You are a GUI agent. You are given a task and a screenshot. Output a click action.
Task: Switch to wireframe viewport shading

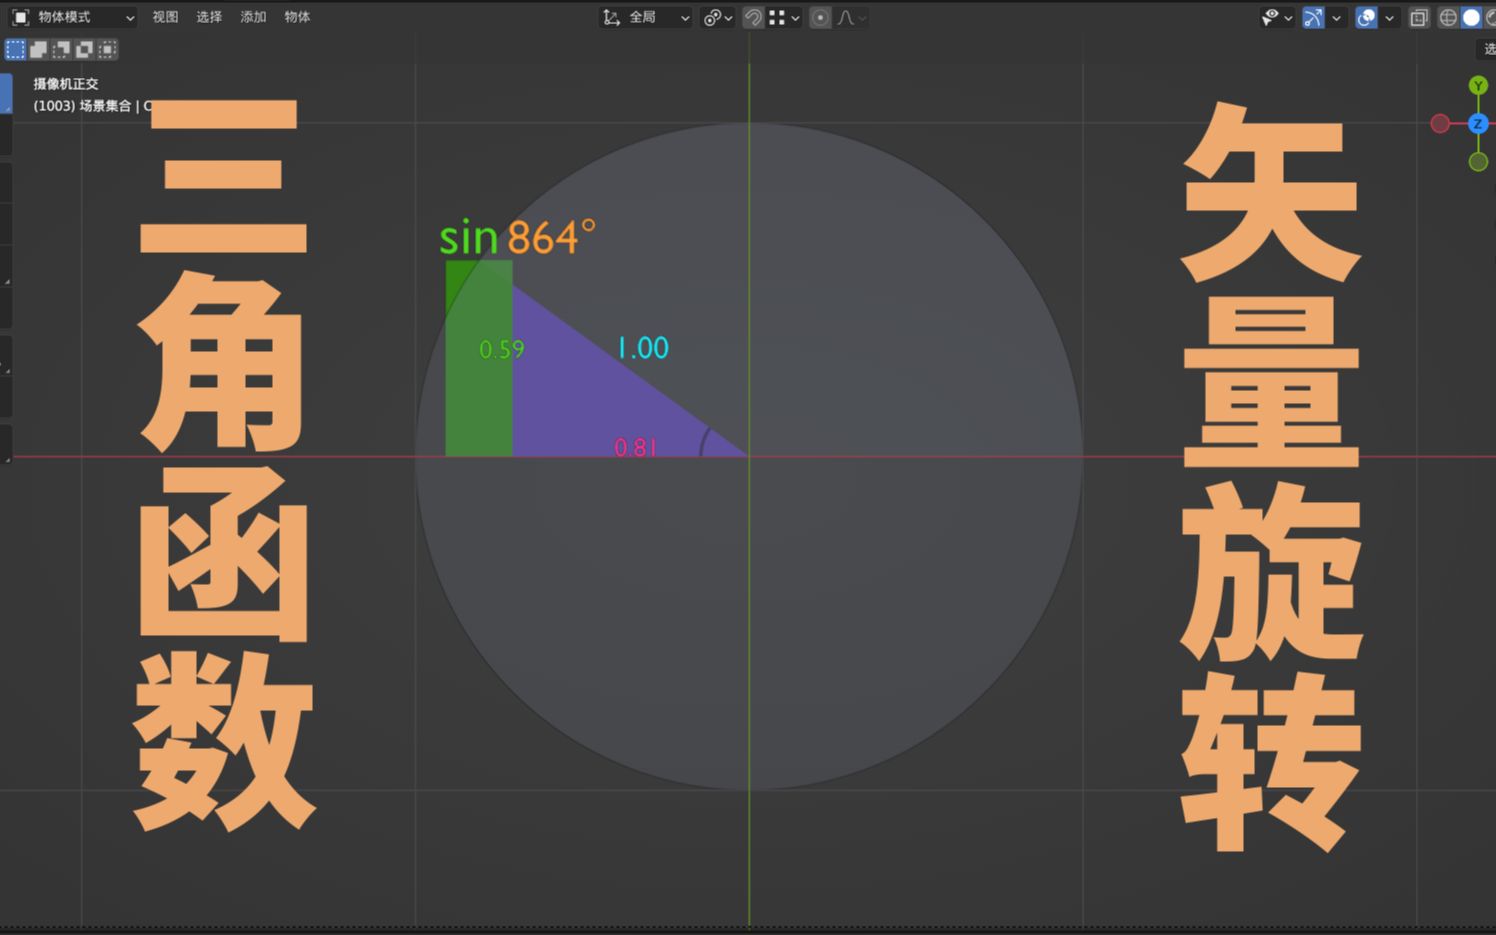[x=1447, y=17]
